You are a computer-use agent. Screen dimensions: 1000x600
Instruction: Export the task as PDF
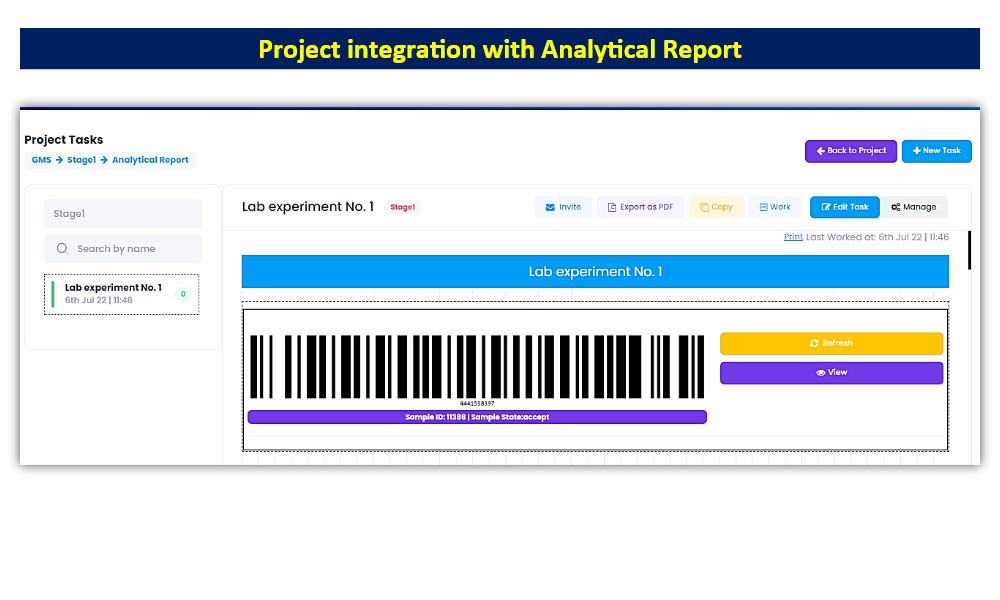[640, 207]
